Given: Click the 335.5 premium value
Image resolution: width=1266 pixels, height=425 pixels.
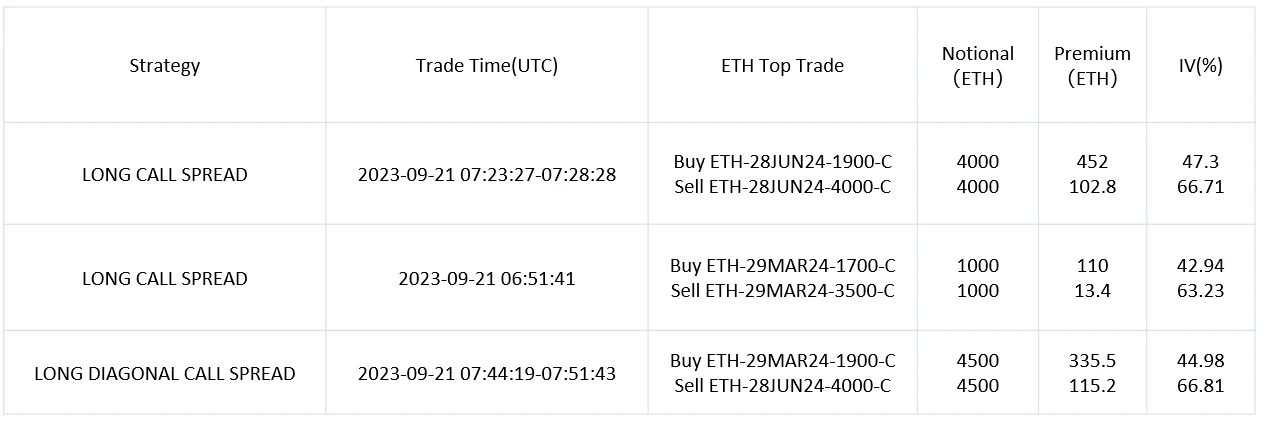Looking at the screenshot, I should 1092,361.
